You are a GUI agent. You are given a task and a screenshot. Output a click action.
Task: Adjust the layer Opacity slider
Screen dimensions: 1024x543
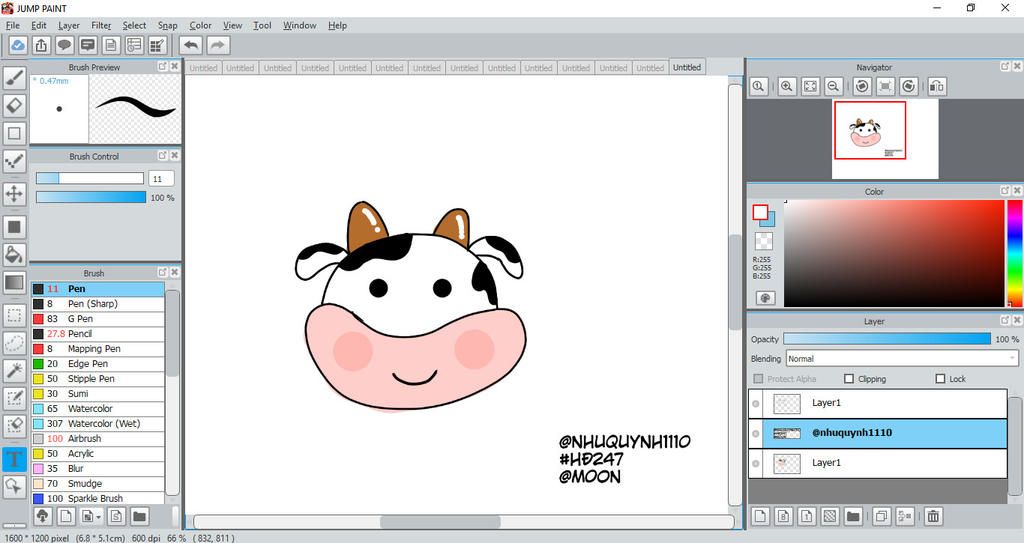pos(887,338)
